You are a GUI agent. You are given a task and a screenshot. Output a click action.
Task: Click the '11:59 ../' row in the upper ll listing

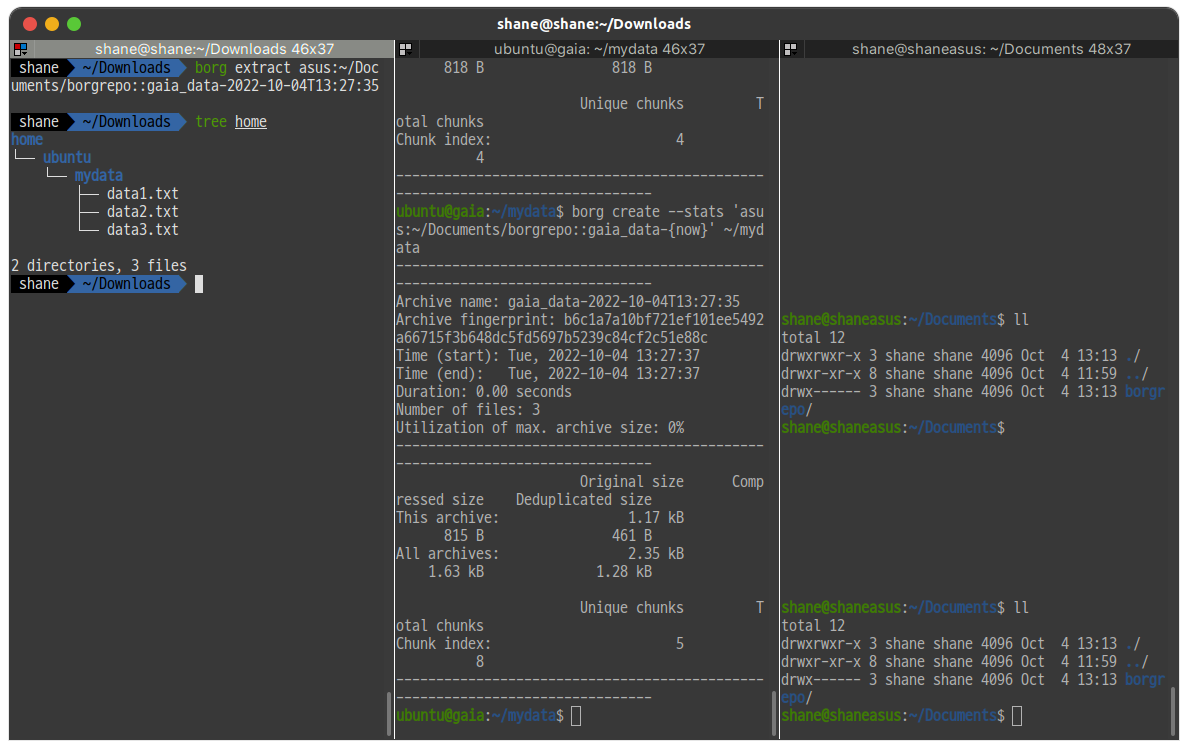pos(964,373)
